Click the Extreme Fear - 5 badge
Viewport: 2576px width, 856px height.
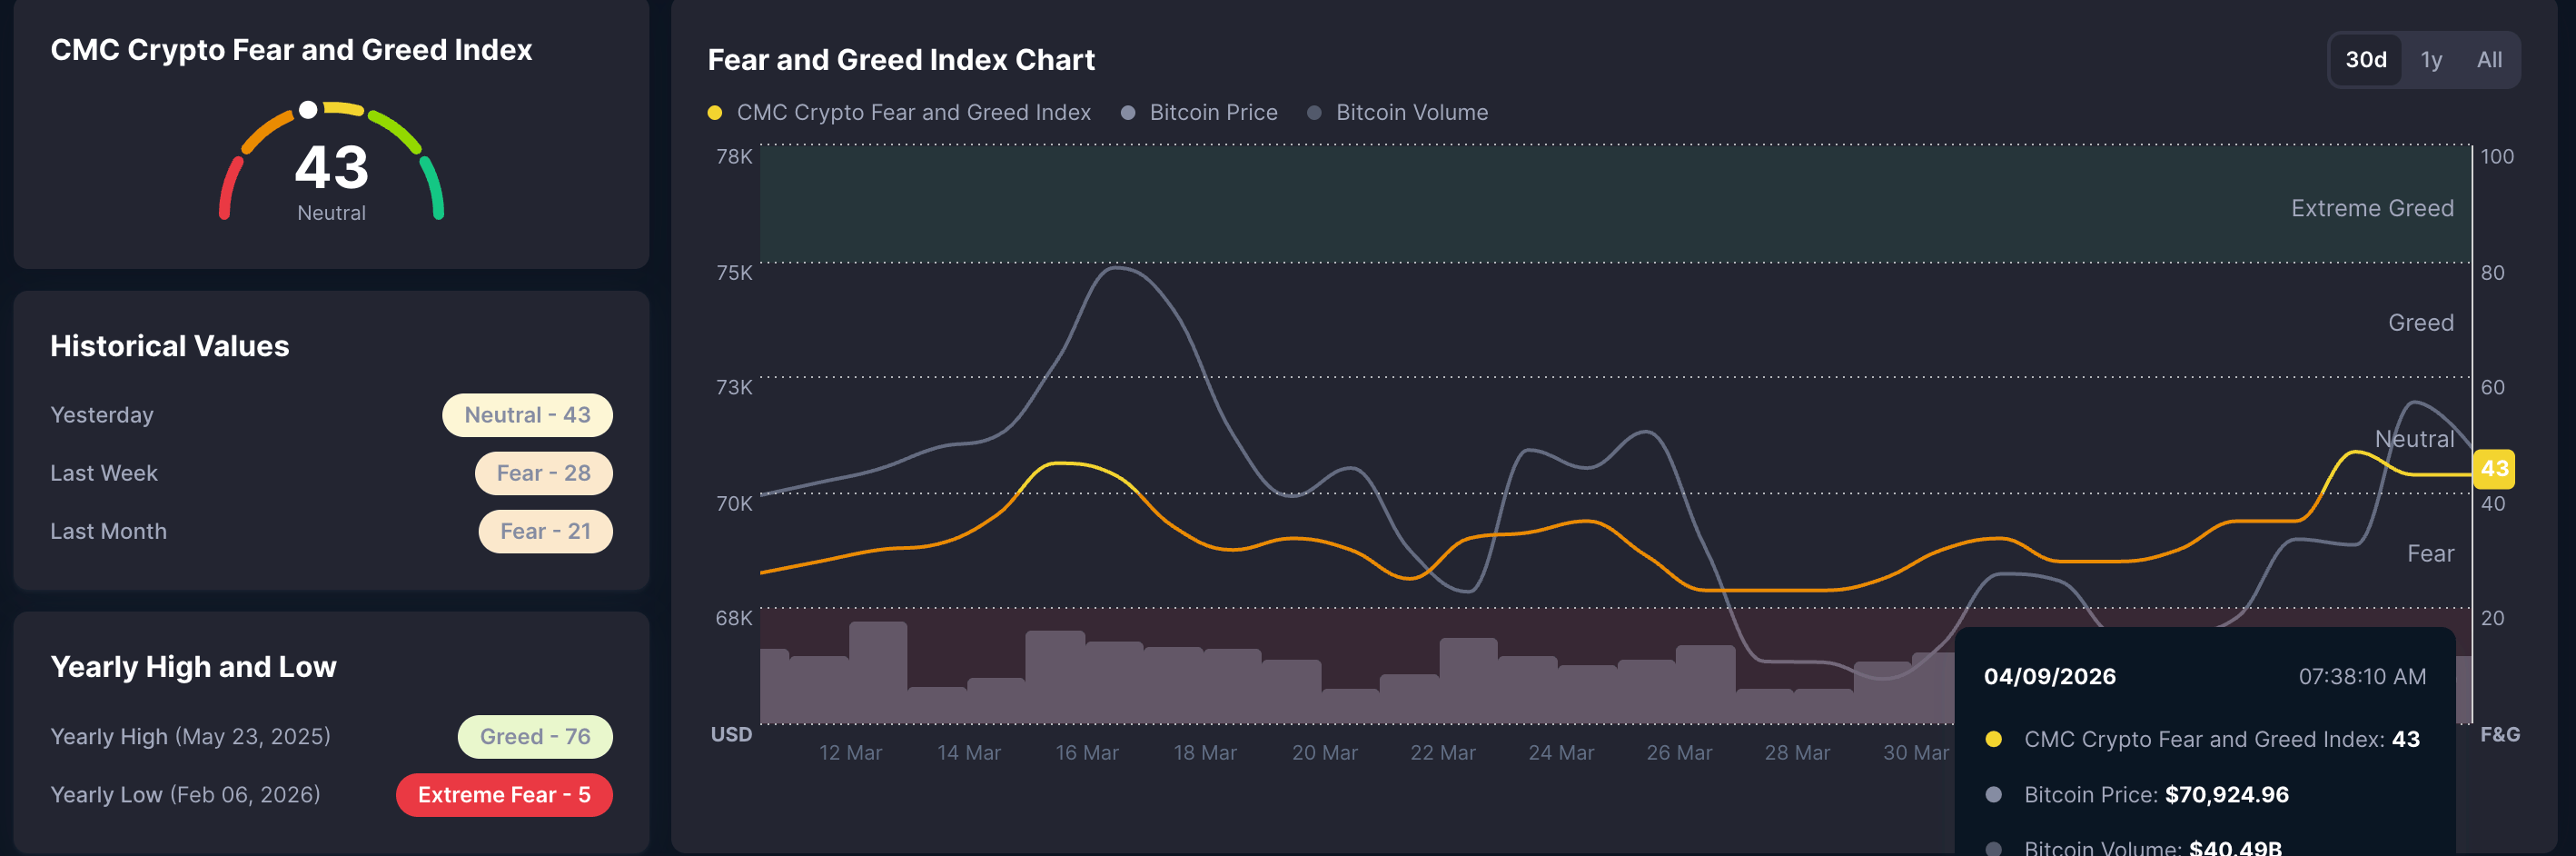504,795
